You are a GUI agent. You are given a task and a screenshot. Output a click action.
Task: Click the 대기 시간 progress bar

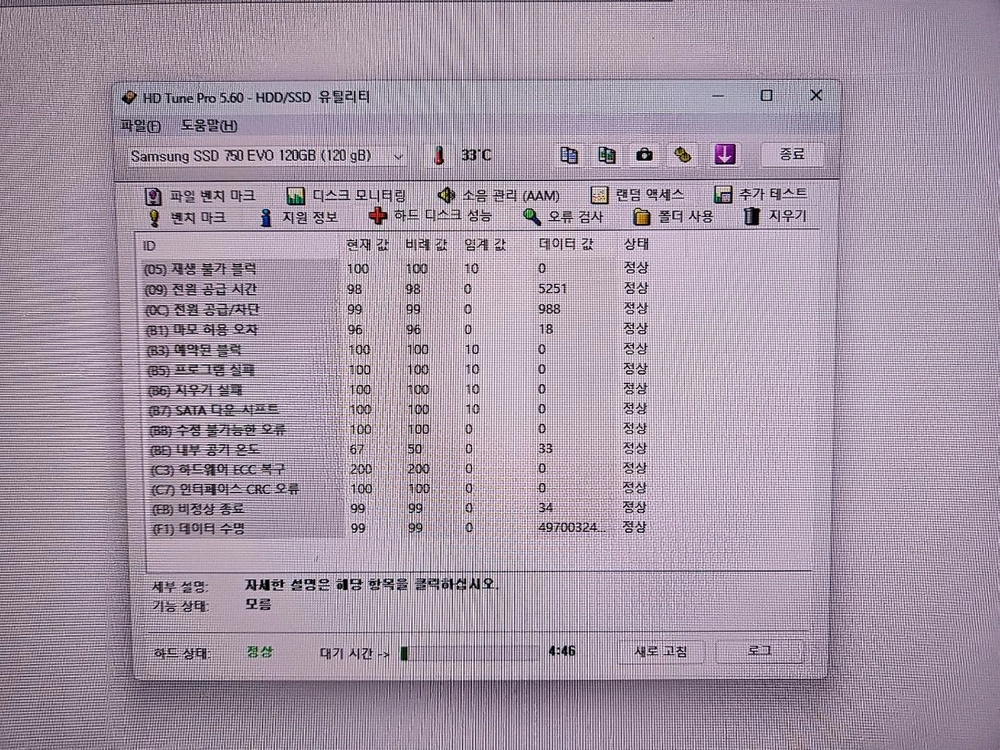(x=469, y=652)
